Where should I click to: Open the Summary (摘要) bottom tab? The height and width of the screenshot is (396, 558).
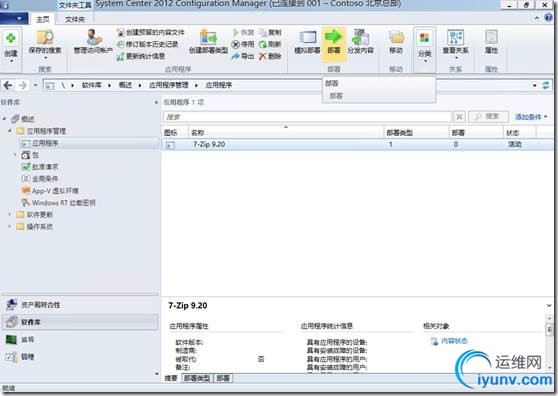(171, 378)
